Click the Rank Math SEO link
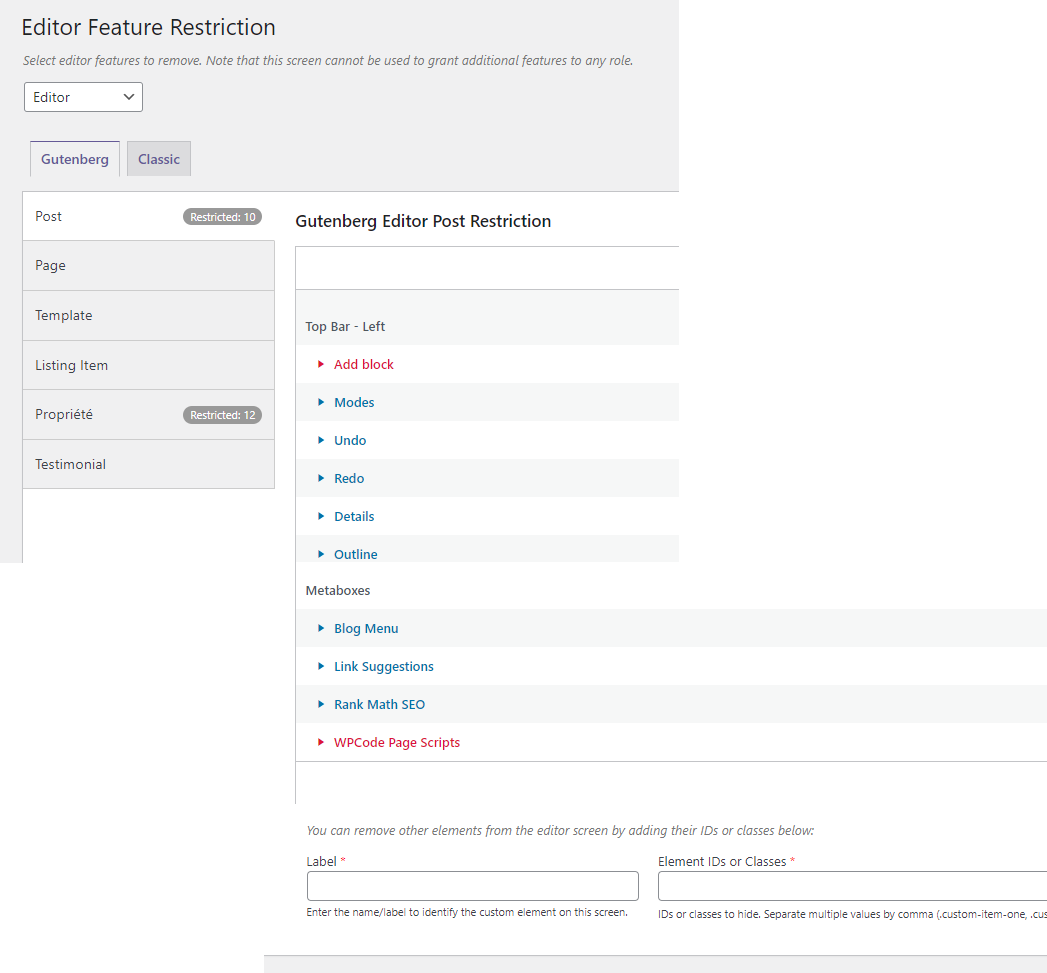1047x973 pixels. pos(379,705)
